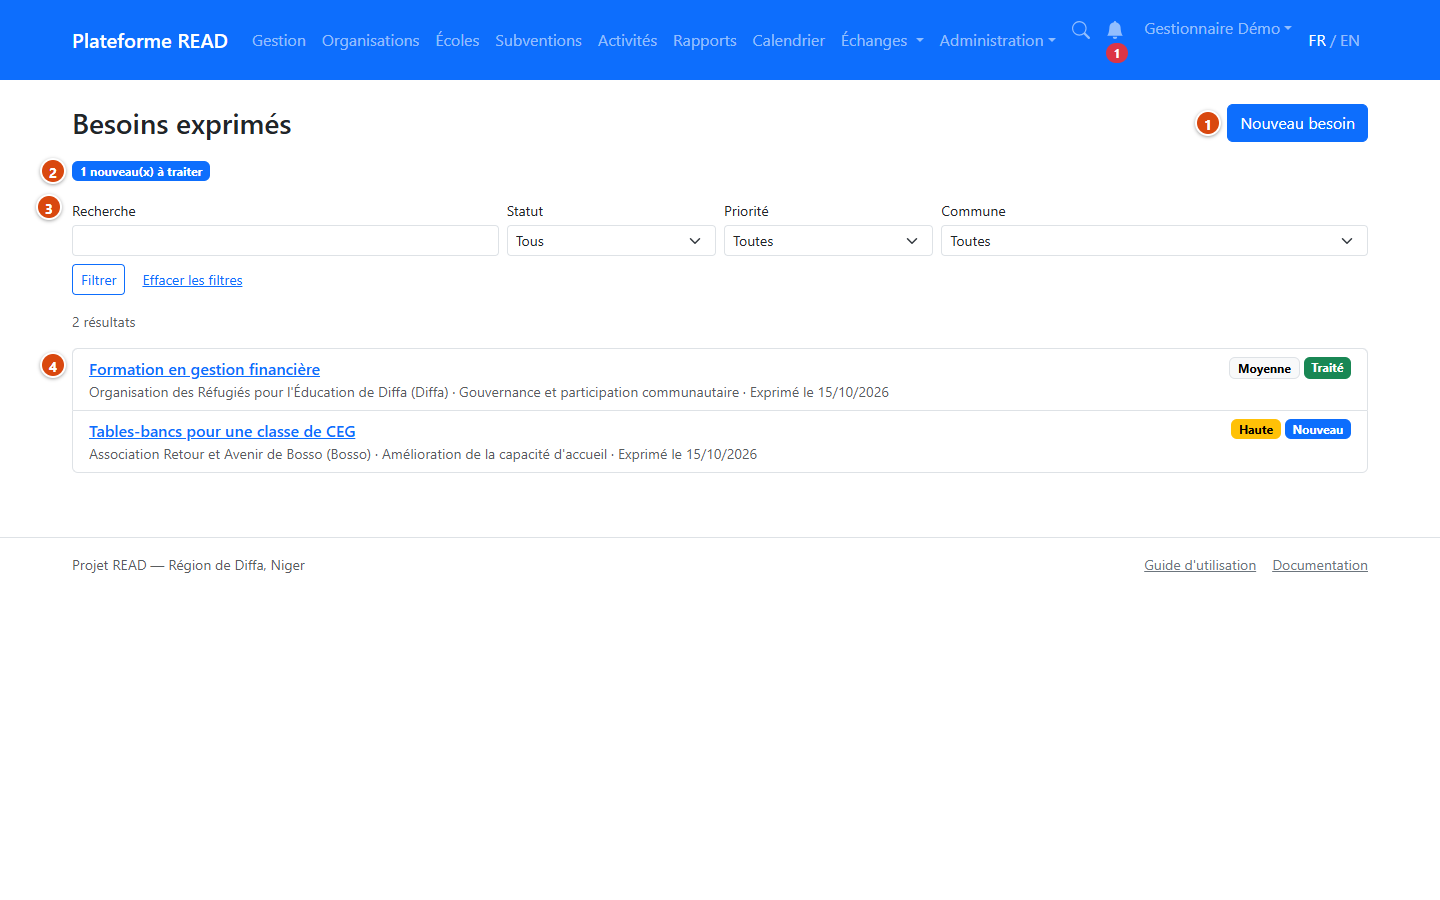Click the 'Projet READ — Région de Diffa, Niger' footer text
This screenshot has height=900, width=1440.
coord(188,566)
